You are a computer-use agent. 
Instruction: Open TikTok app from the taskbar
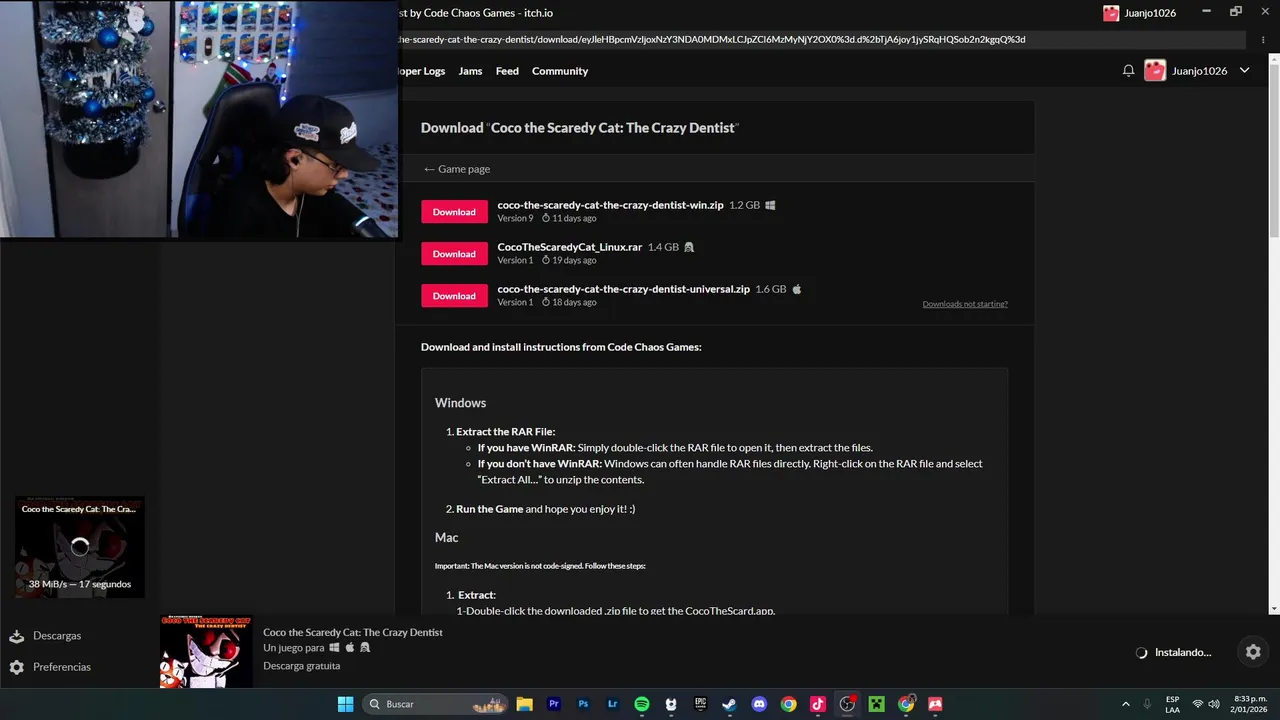[818, 704]
